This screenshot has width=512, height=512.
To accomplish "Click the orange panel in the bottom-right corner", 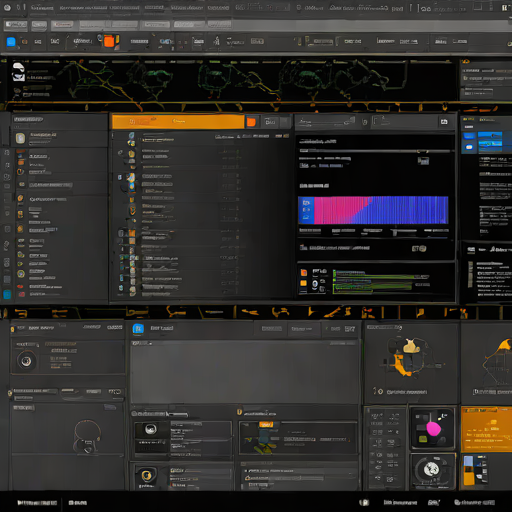I will tap(487, 429).
